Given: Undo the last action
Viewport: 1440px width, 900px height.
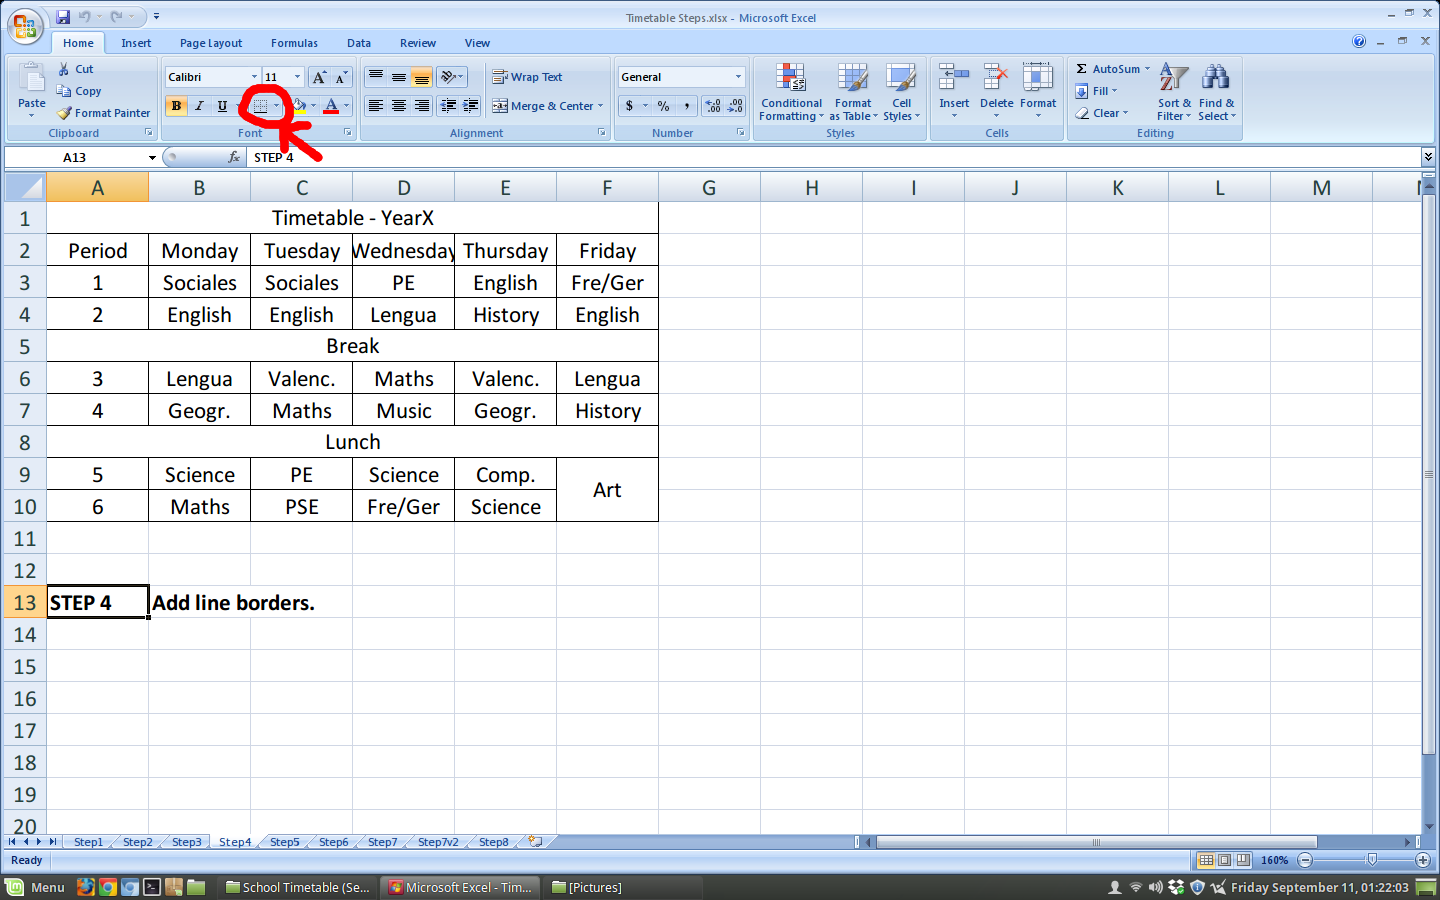Looking at the screenshot, I should pos(85,17).
